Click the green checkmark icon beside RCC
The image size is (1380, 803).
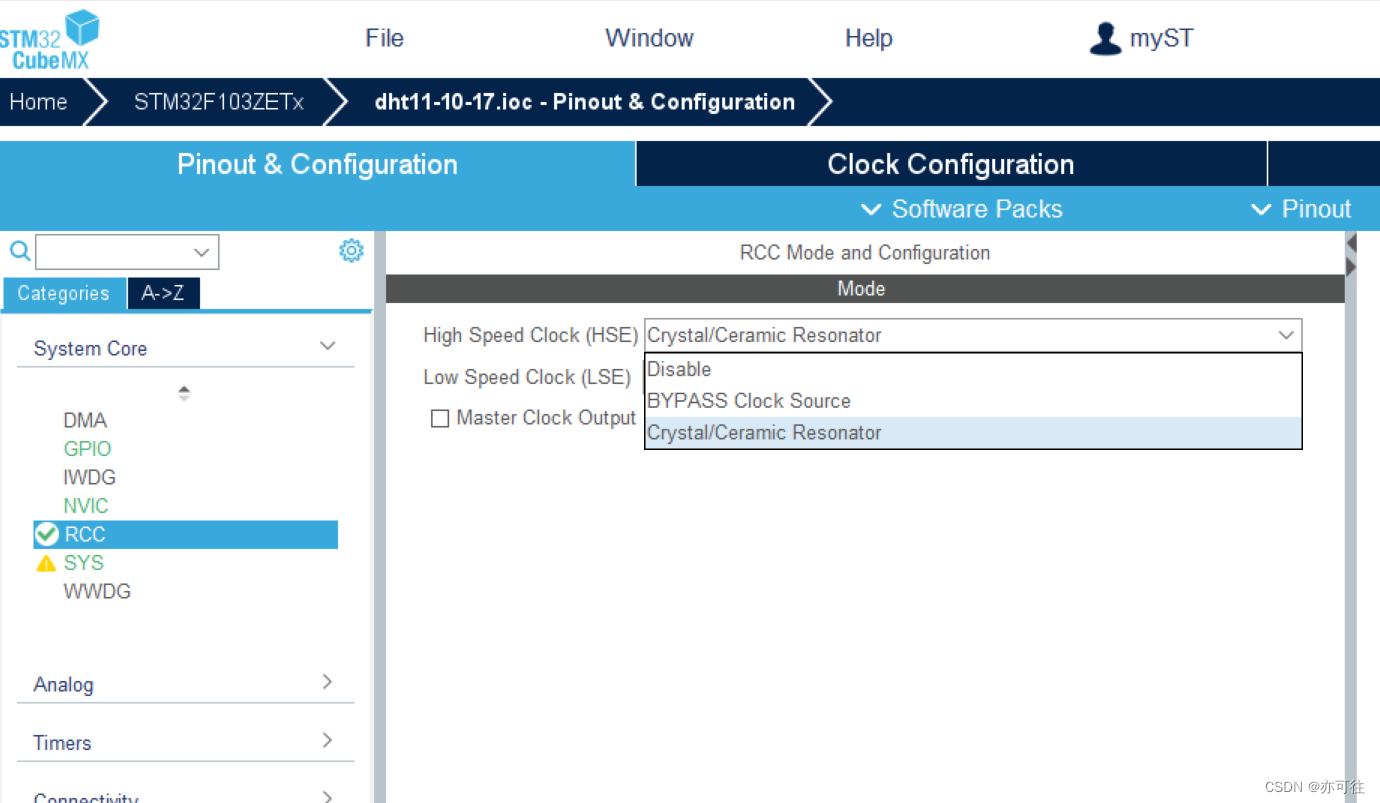pos(46,534)
